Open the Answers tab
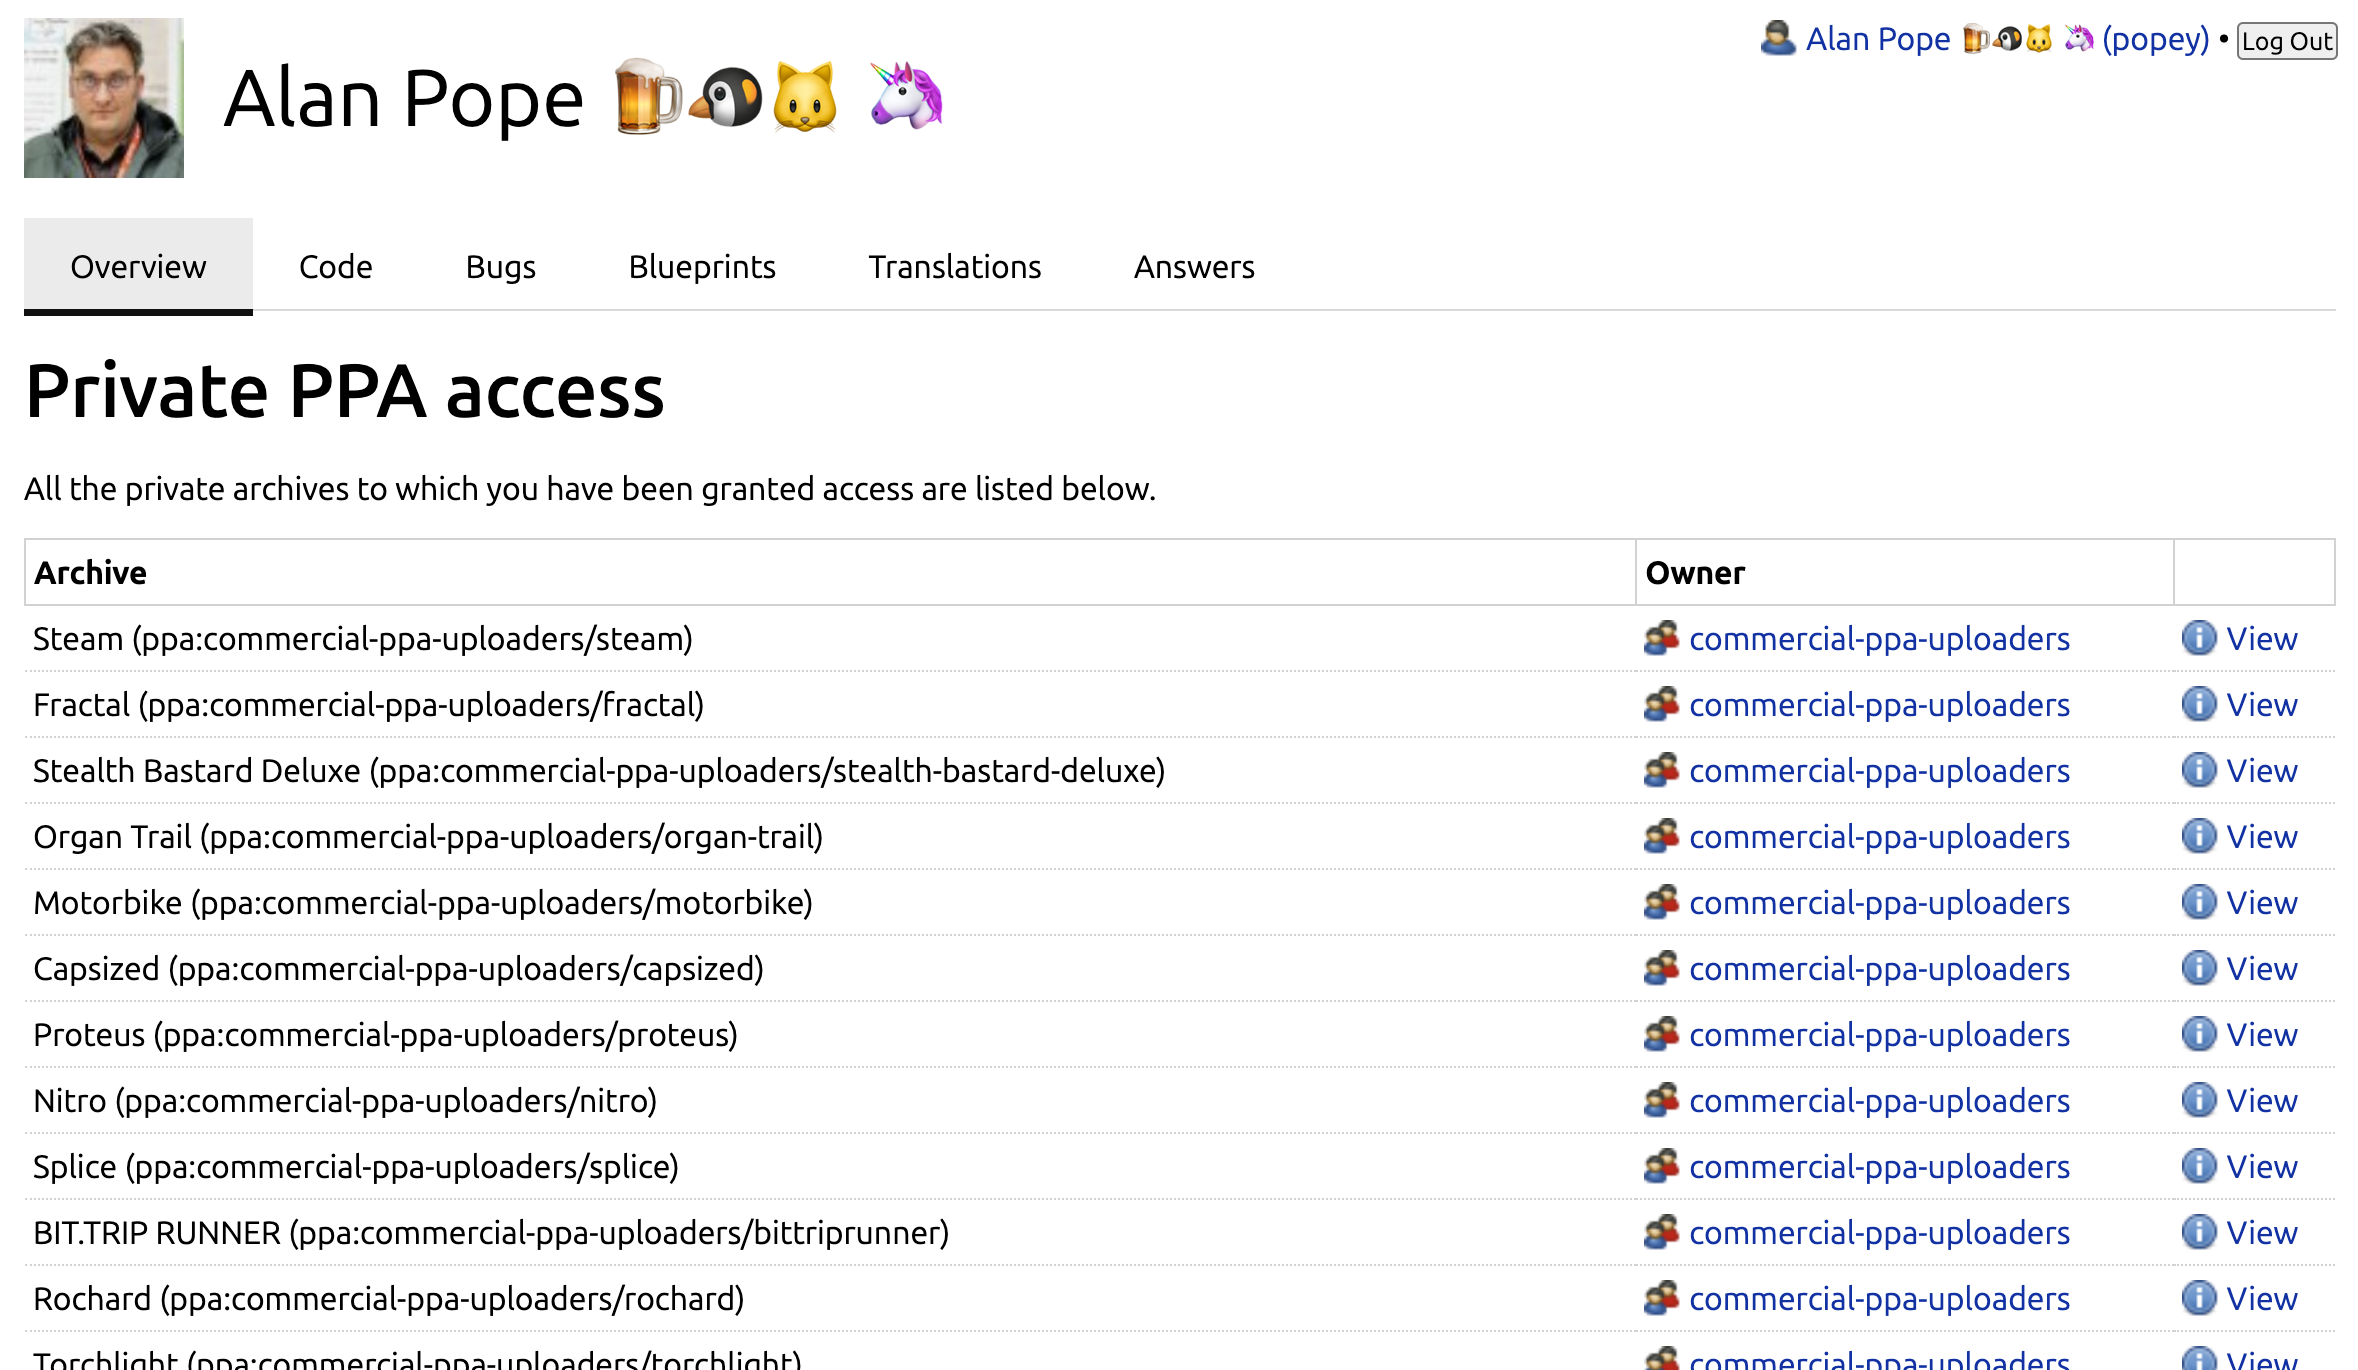This screenshot has width=2358, height=1370. coord(1194,267)
